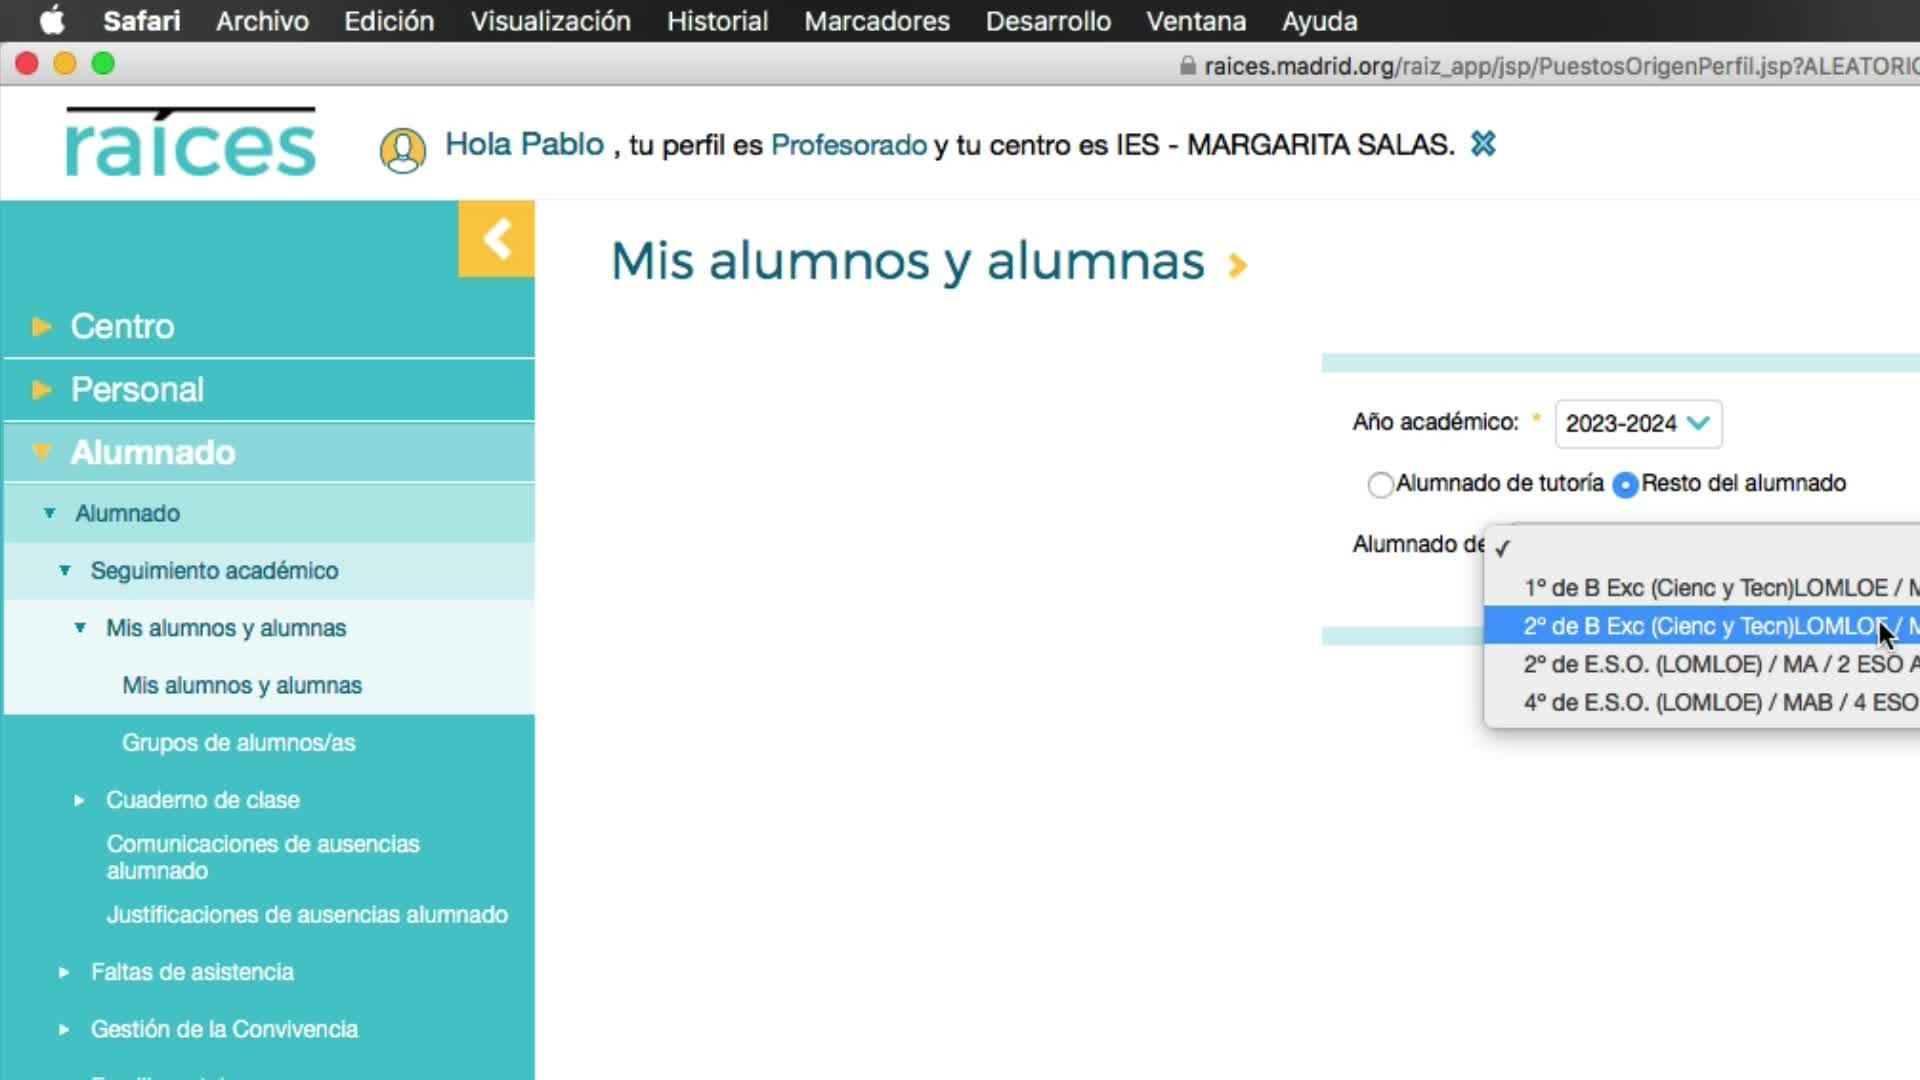Click the padlock icon in address bar

[x=1187, y=66]
